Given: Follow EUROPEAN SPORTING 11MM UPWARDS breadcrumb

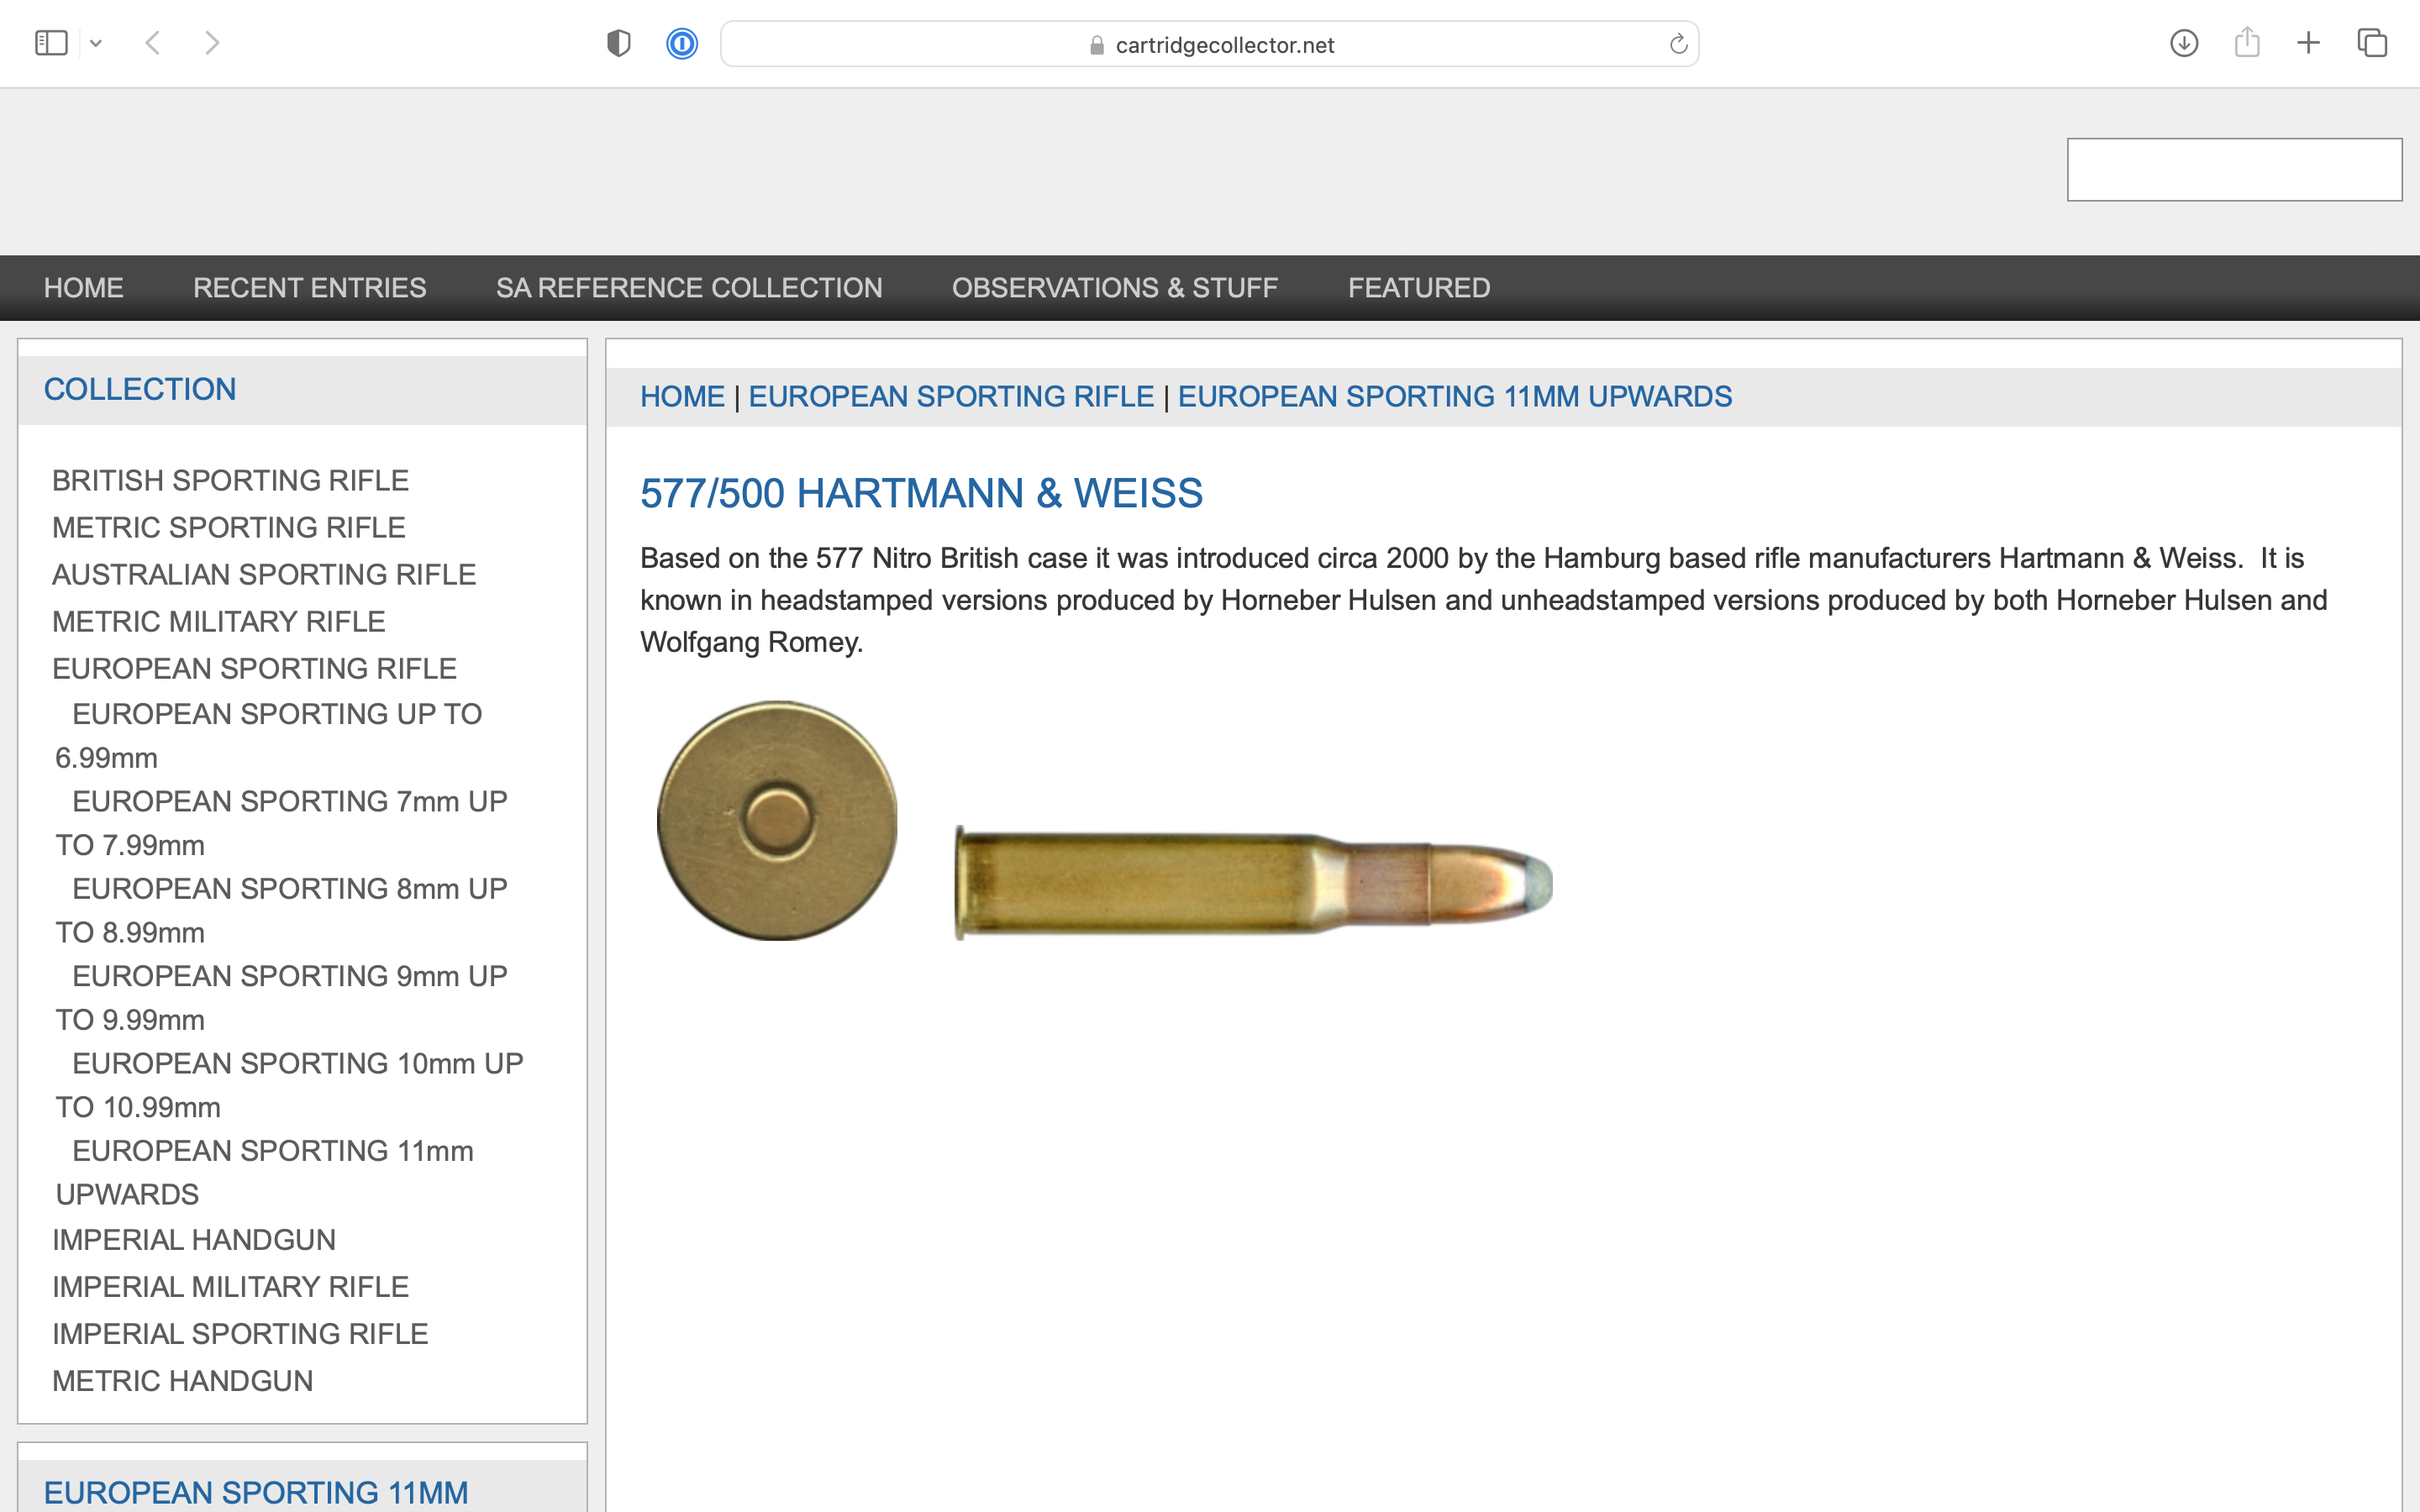Looking at the screenshot, I should [x=1455, y=397].
